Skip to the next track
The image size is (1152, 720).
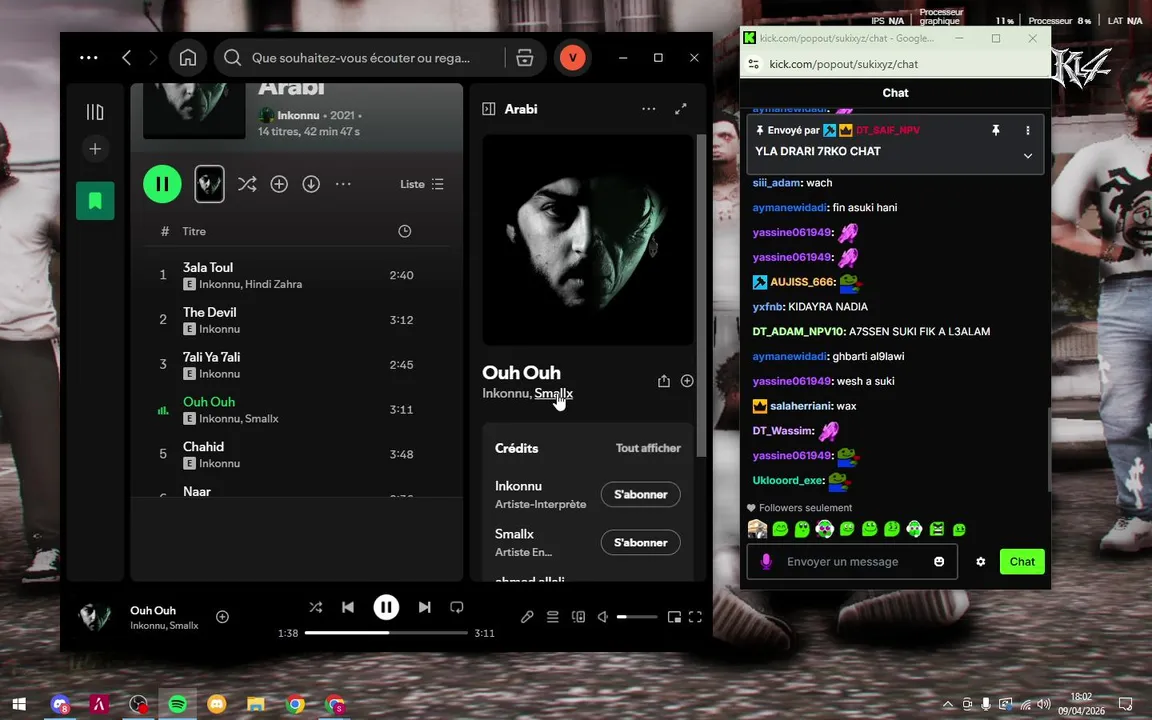point(425,607)
